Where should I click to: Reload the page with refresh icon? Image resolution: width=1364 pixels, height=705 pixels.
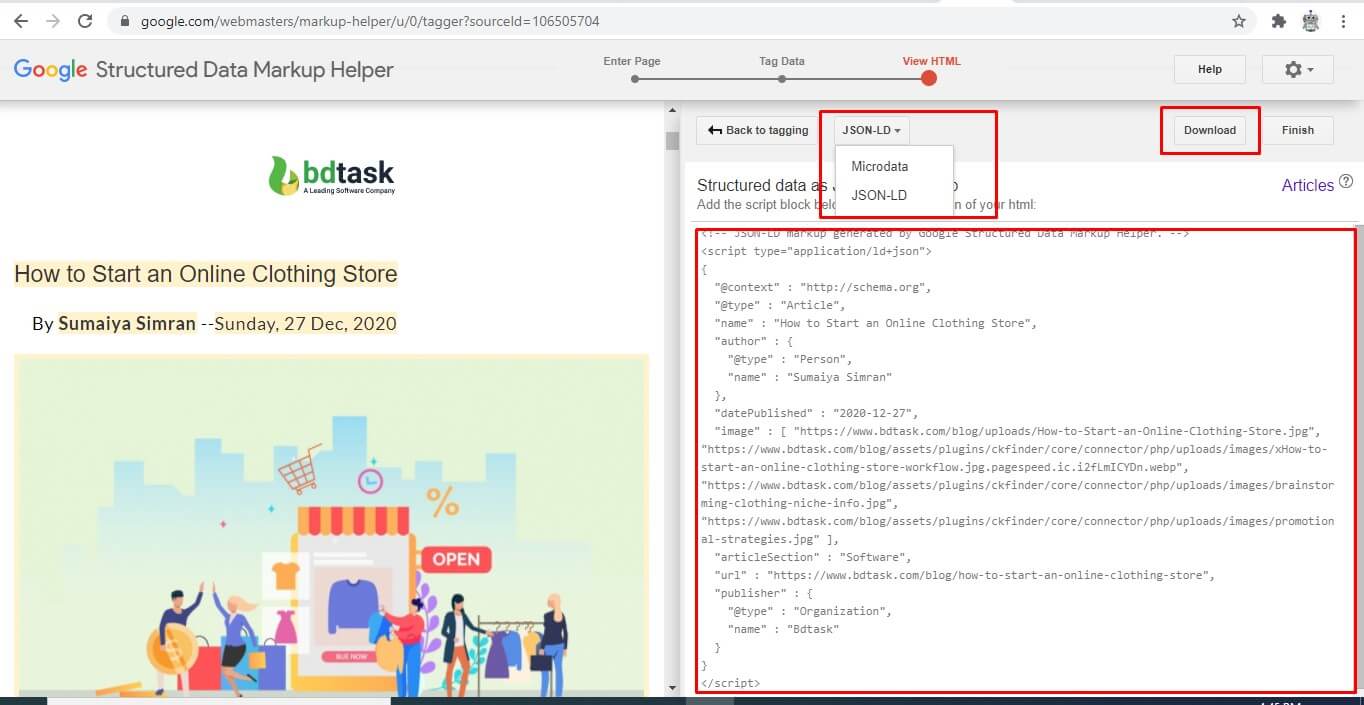click(85, 21)
